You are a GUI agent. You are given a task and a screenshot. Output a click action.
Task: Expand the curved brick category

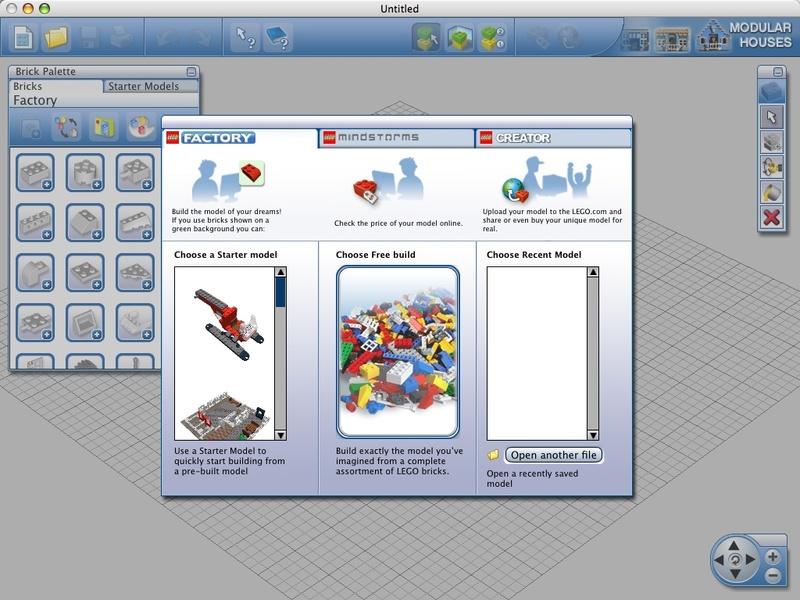coord(35,273)
